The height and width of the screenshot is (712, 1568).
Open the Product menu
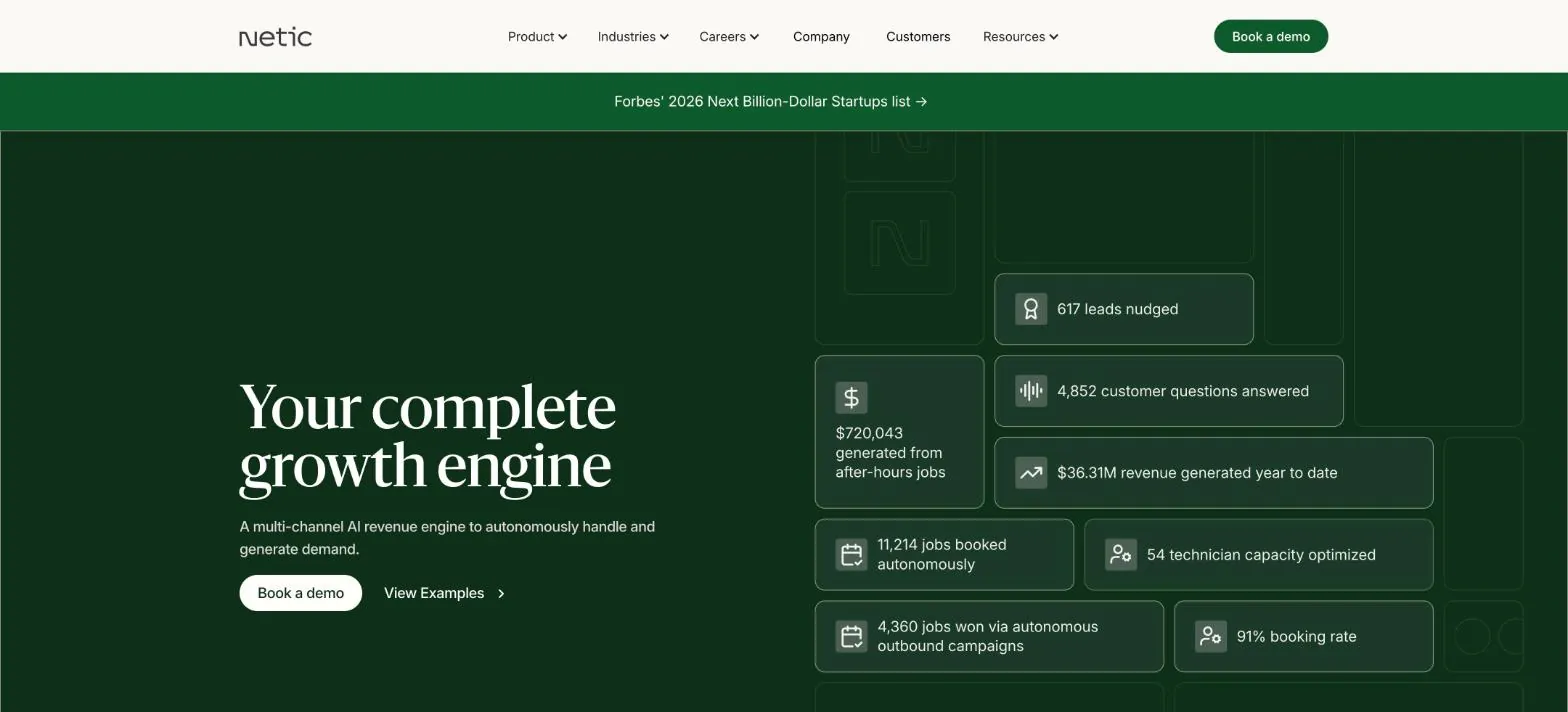(x=537, y=37)
